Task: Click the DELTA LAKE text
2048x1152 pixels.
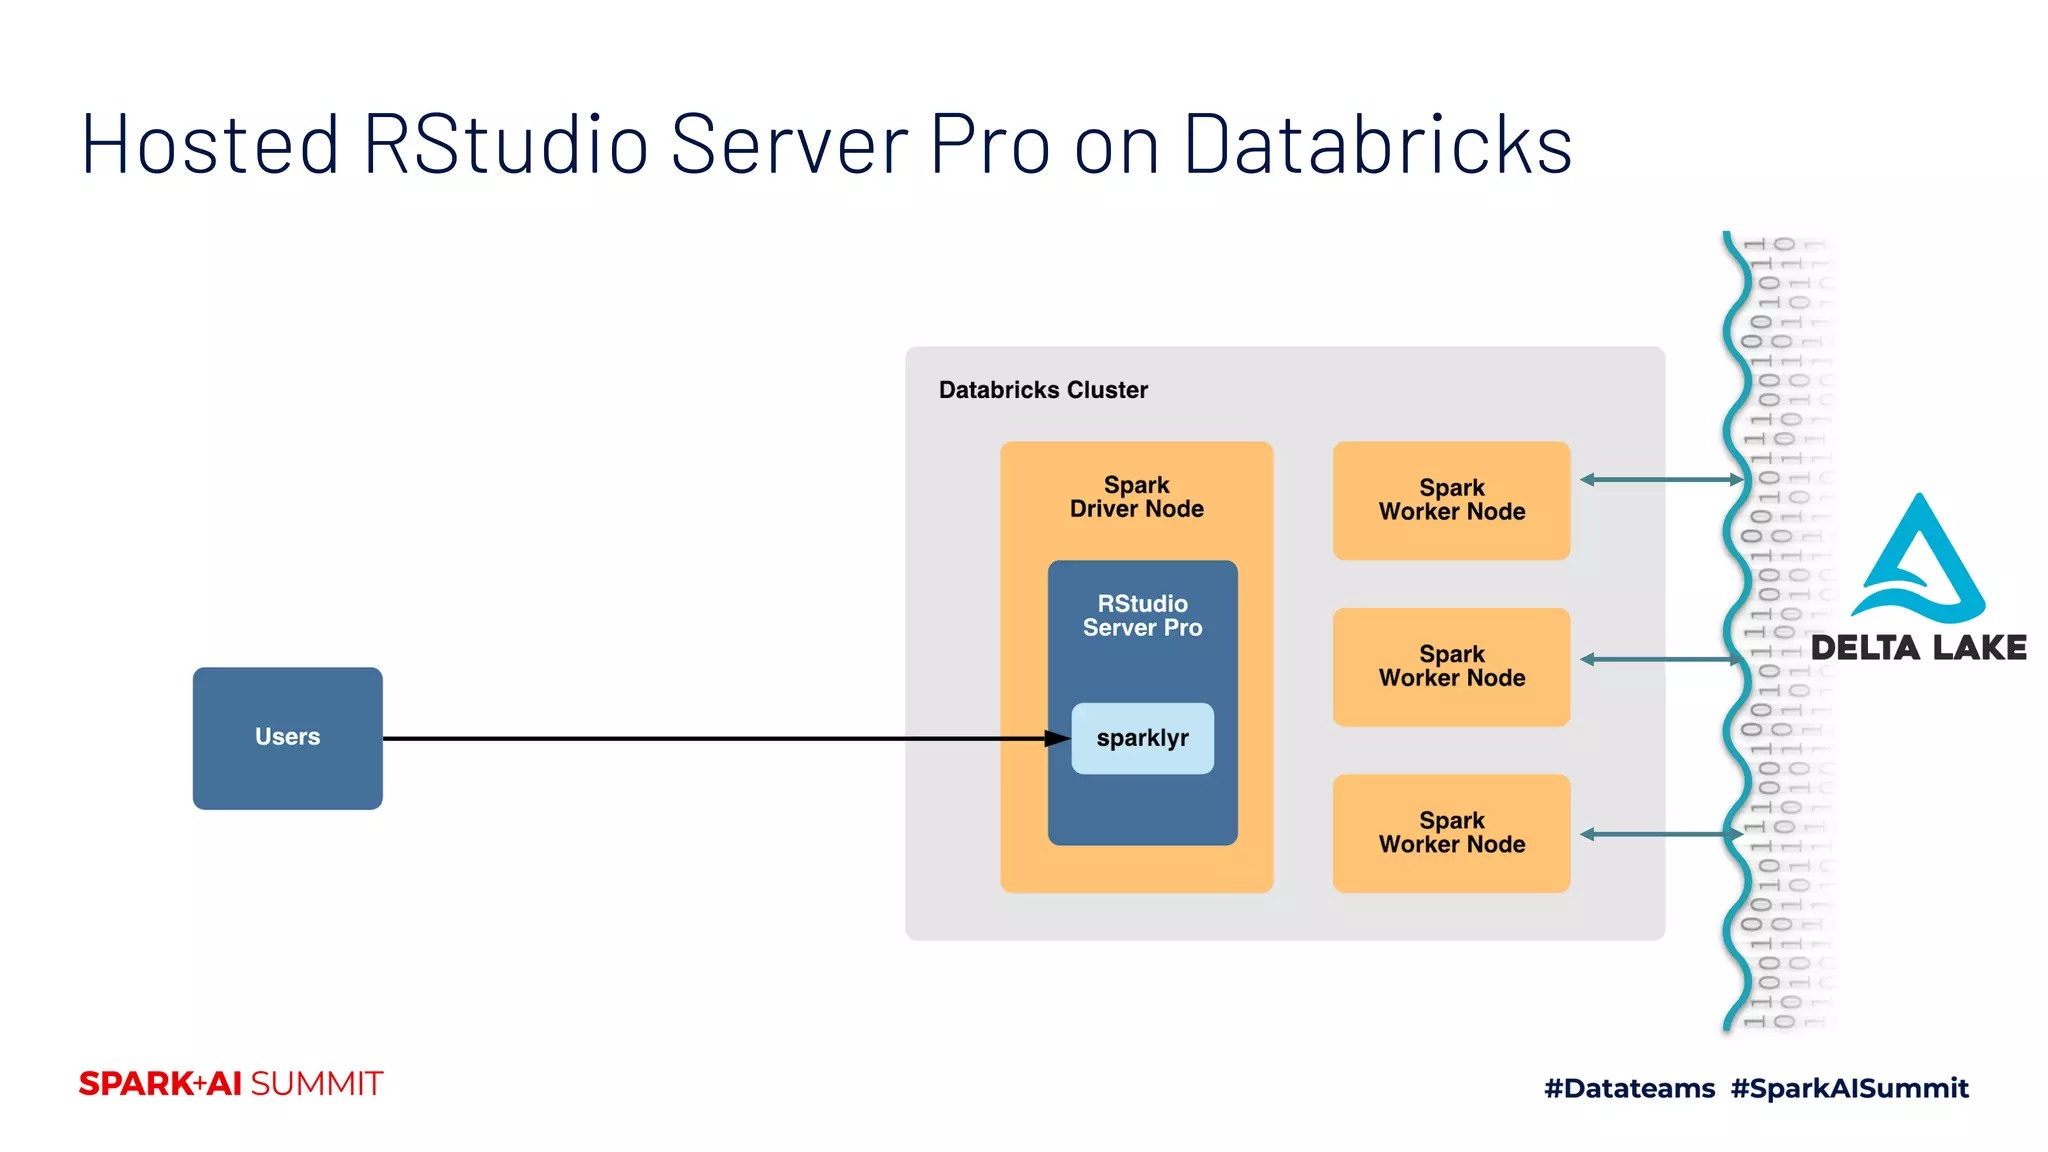Action: coord(1918,648)
